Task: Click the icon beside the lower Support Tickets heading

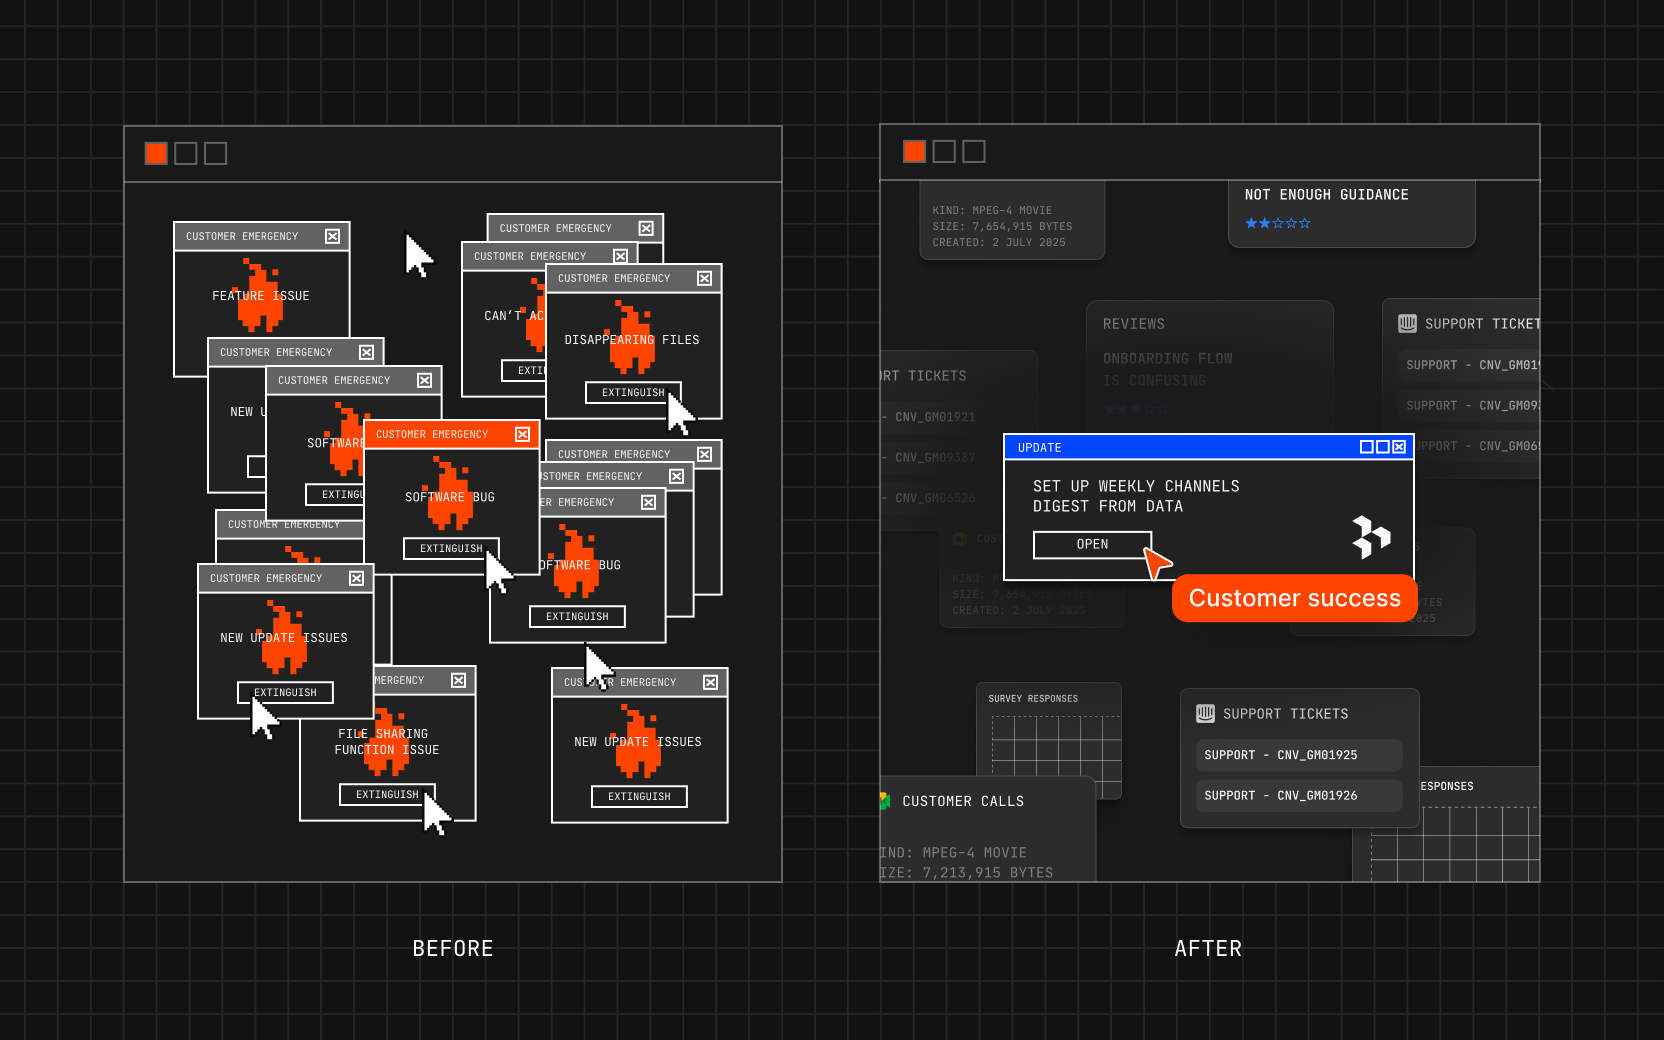Action: click(x=1205, y=713)
